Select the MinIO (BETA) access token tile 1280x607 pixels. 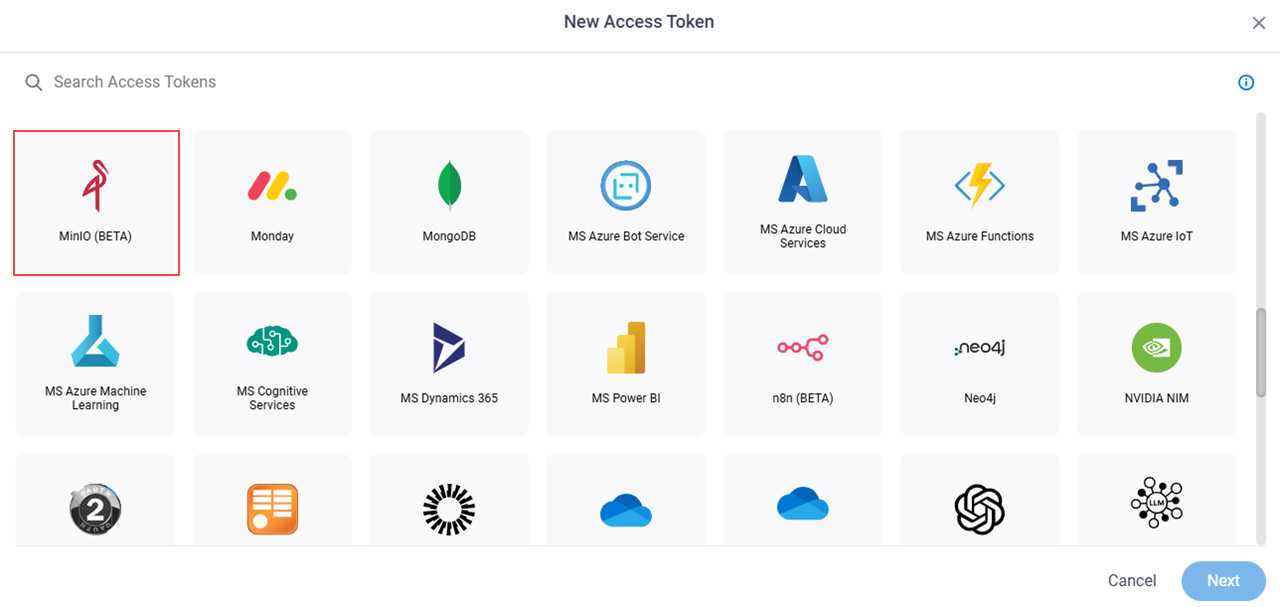click(x=96, y=202)
